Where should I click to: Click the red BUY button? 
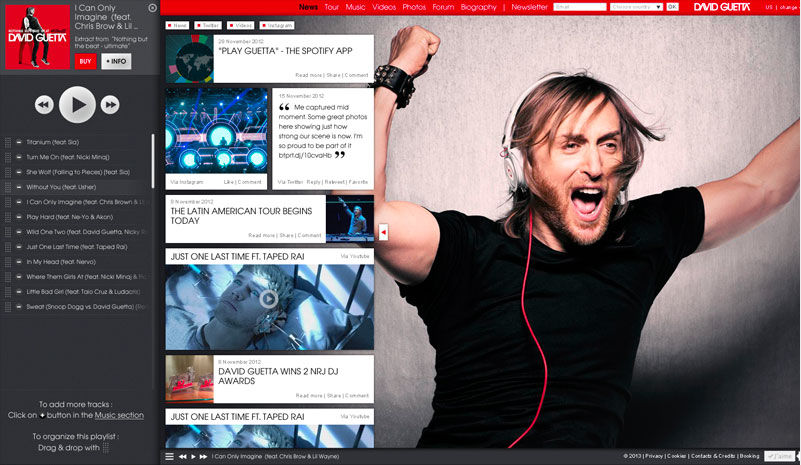[85, 61]
